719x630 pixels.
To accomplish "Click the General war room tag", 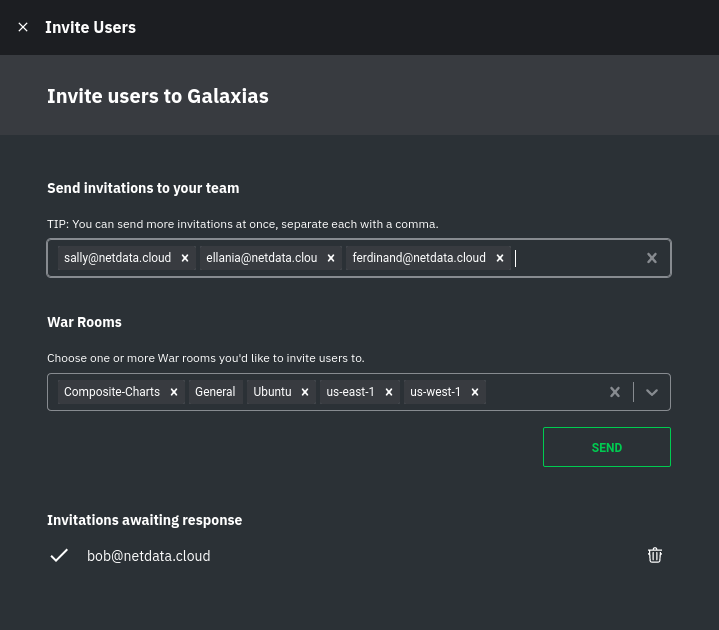I will [215, 392].
